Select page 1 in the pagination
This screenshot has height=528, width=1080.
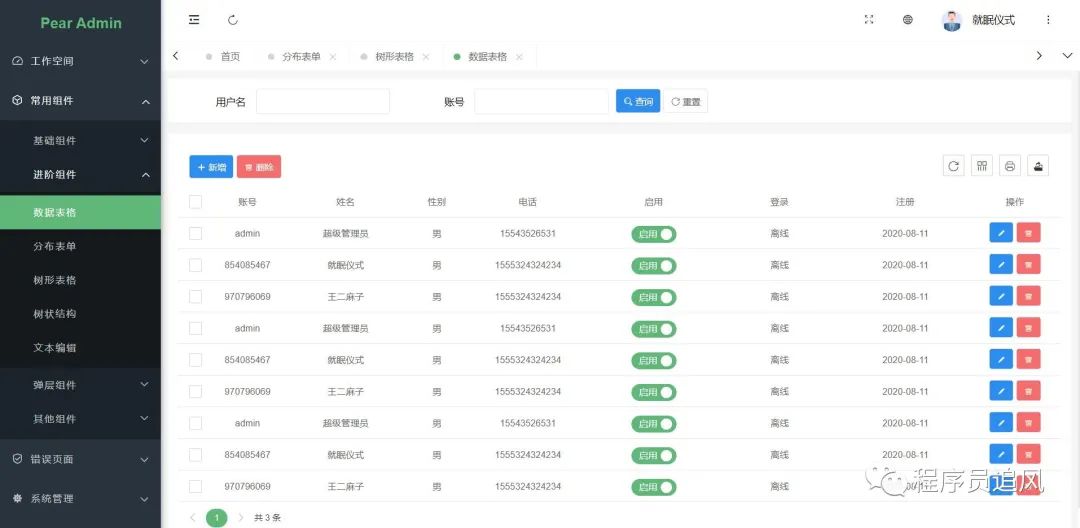coord(217,517)
